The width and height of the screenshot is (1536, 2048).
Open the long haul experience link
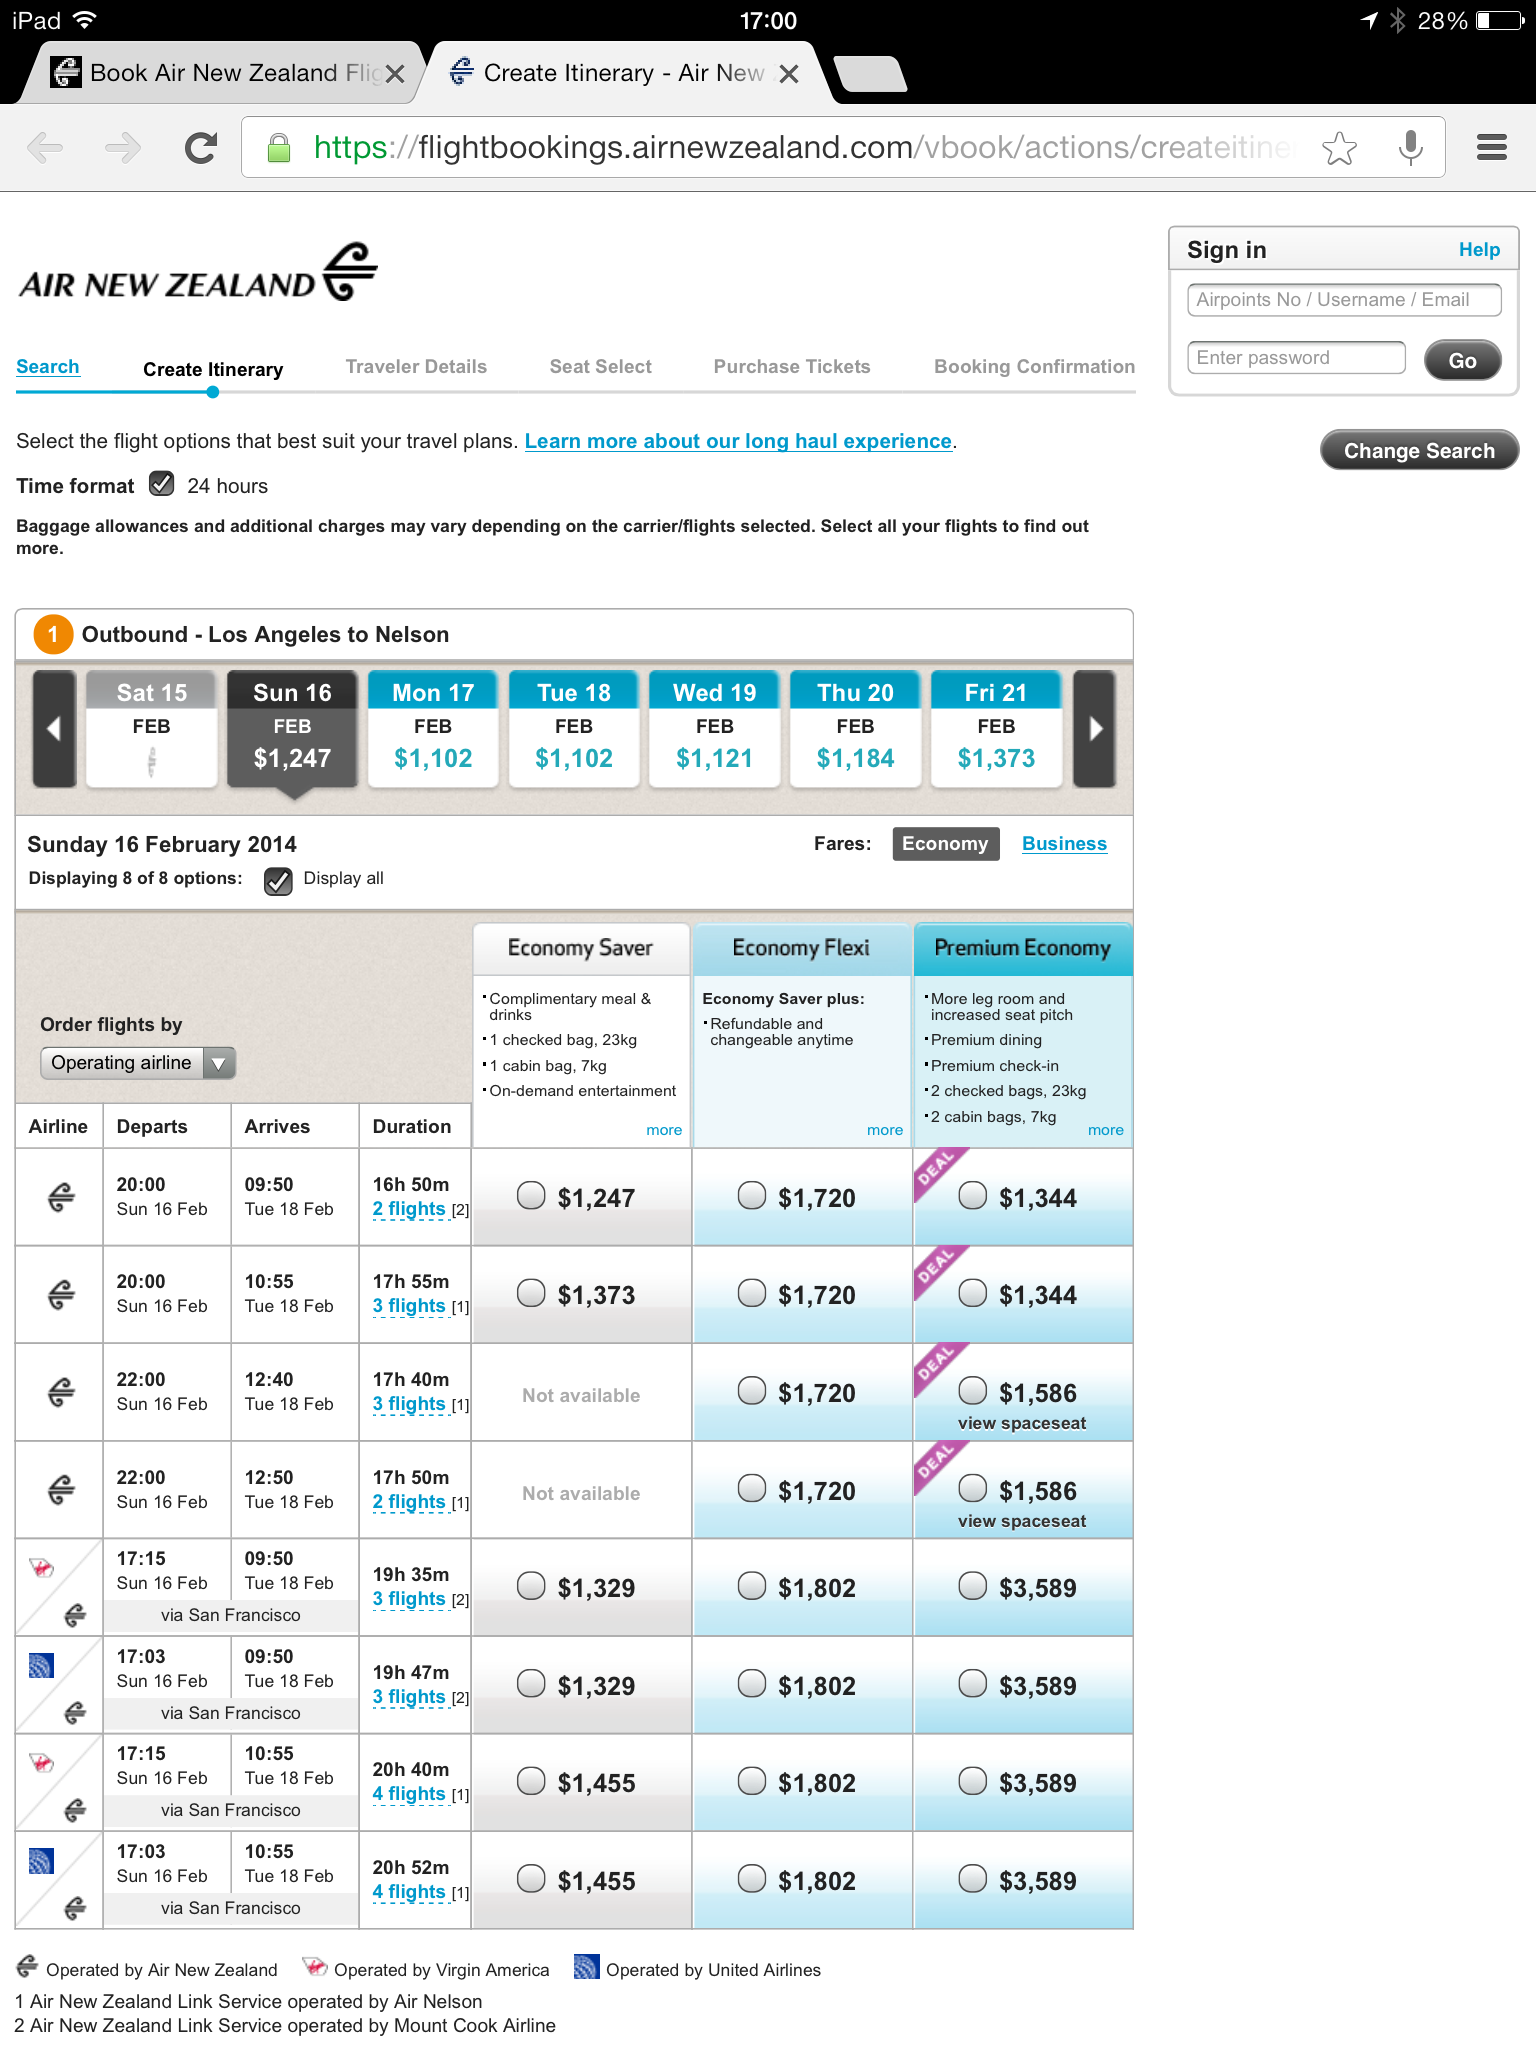pos(738,441)
